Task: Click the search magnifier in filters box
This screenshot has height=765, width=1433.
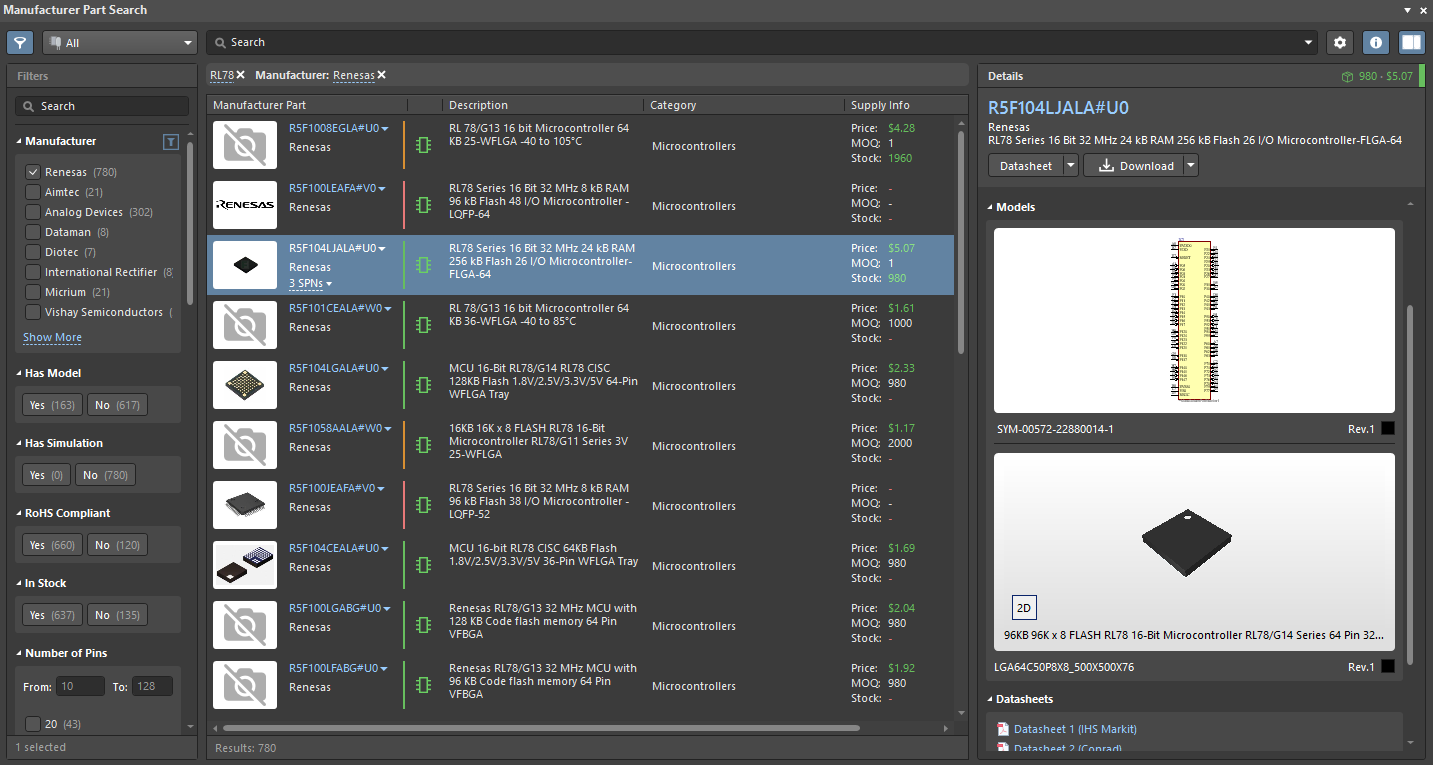Action: pos(28,106)
